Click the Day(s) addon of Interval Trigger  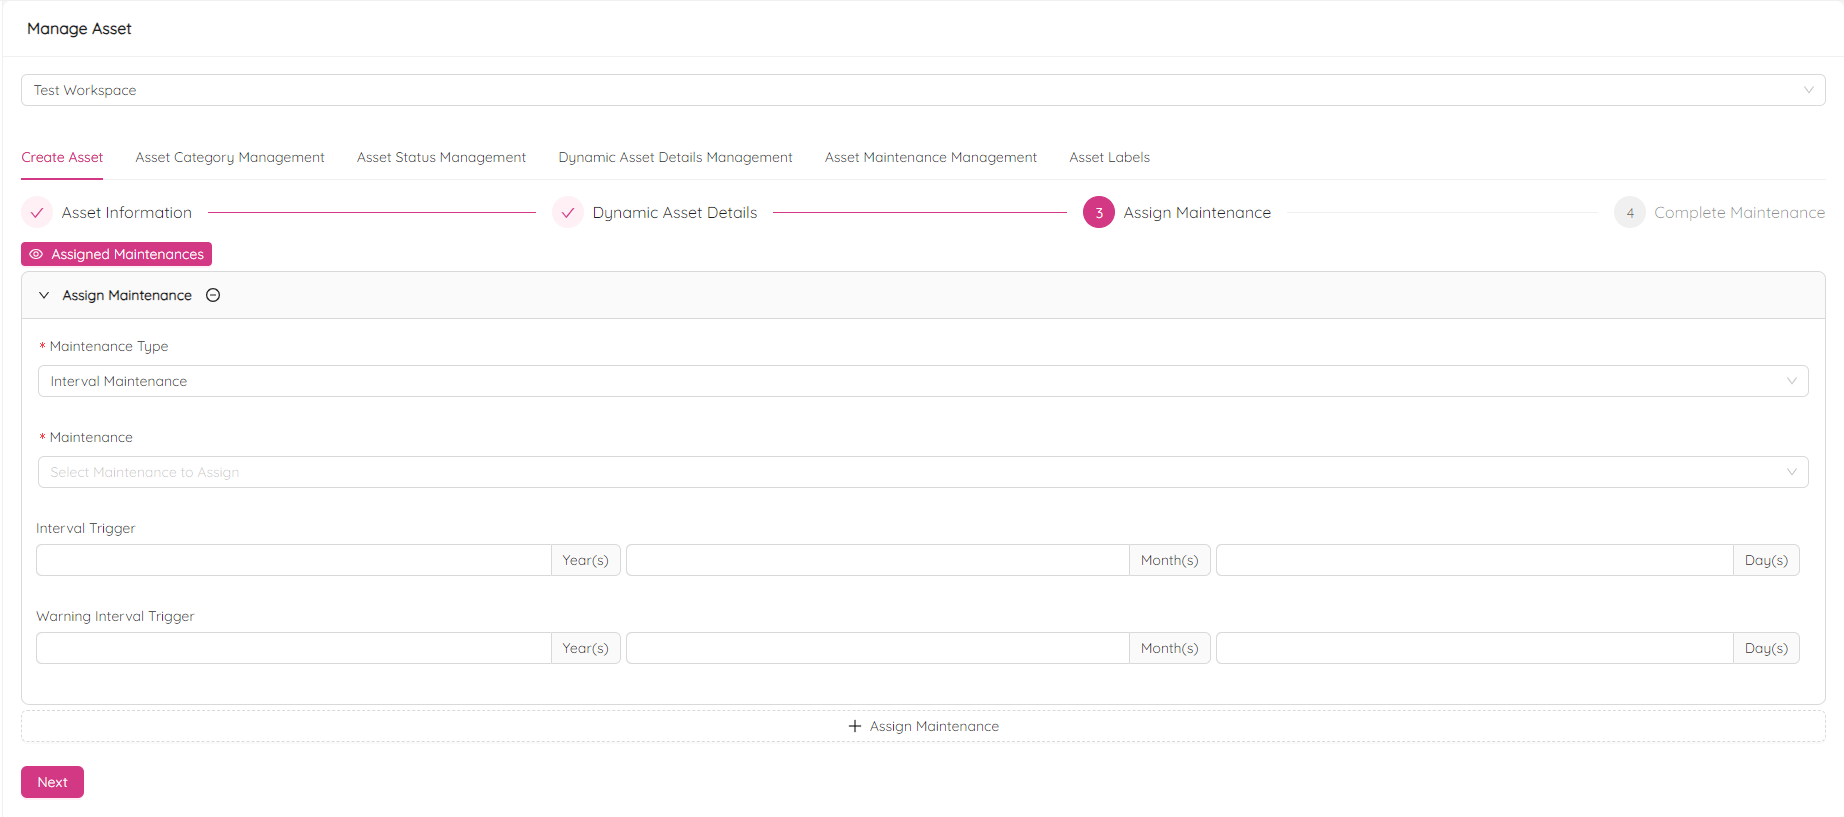(1767, 560)
